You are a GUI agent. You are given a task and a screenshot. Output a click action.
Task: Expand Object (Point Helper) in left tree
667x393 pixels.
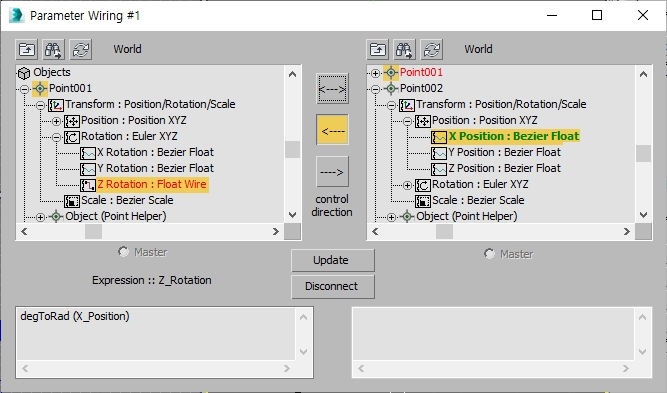tap(40, 217)
